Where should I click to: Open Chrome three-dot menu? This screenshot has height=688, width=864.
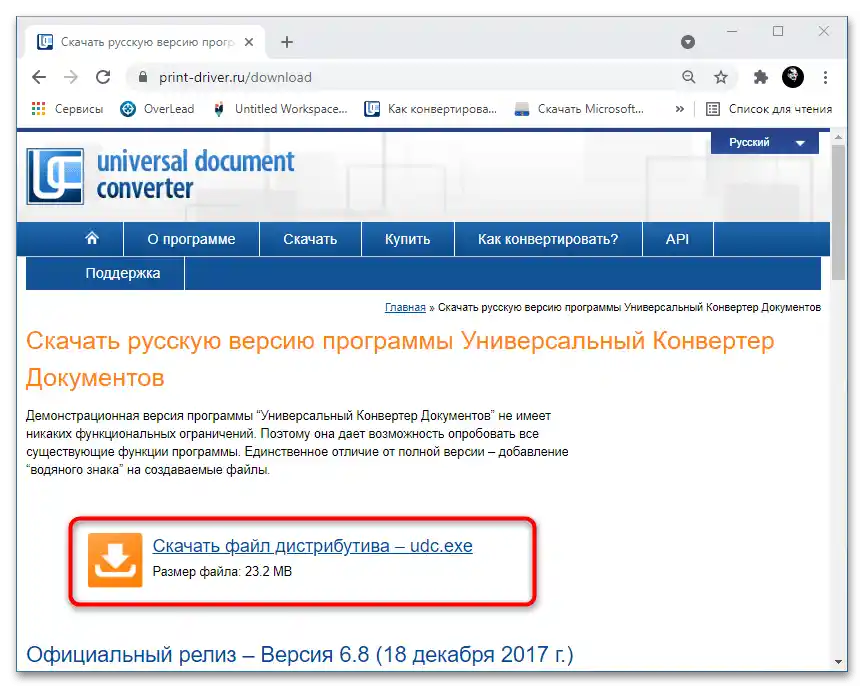tap(825, 77)
